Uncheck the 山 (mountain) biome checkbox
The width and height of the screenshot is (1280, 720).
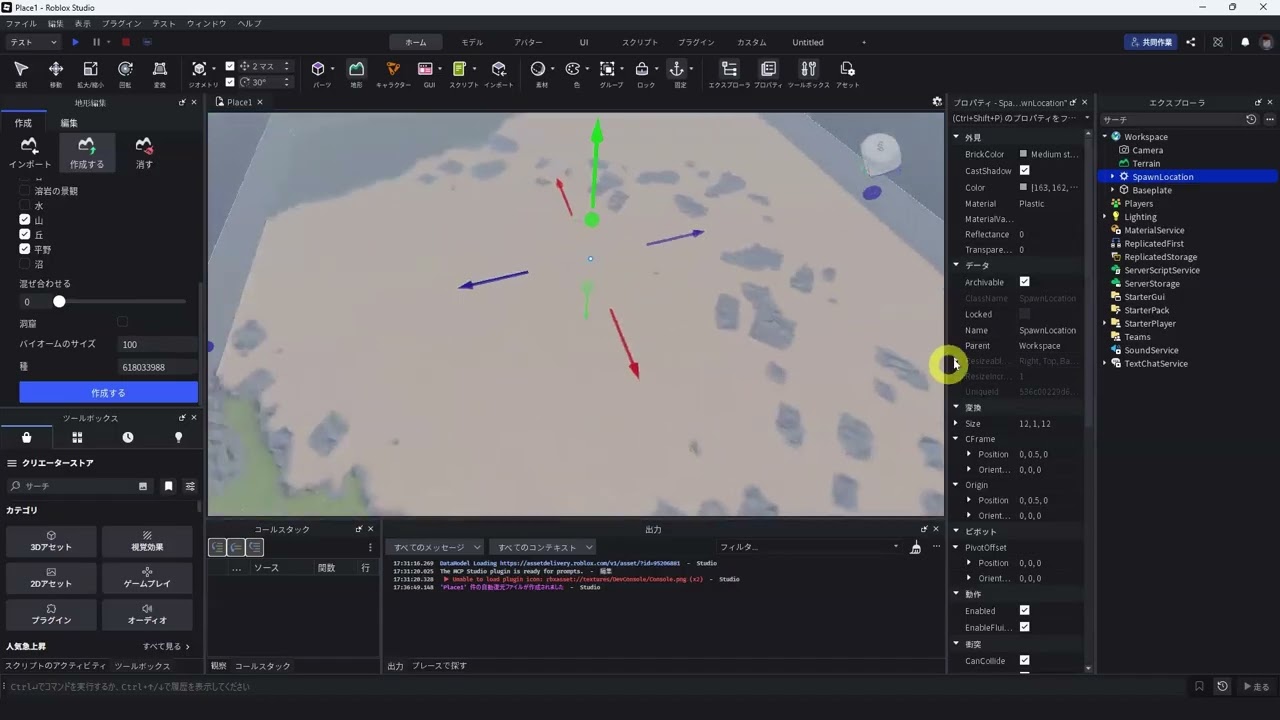(x=25, y=220)
